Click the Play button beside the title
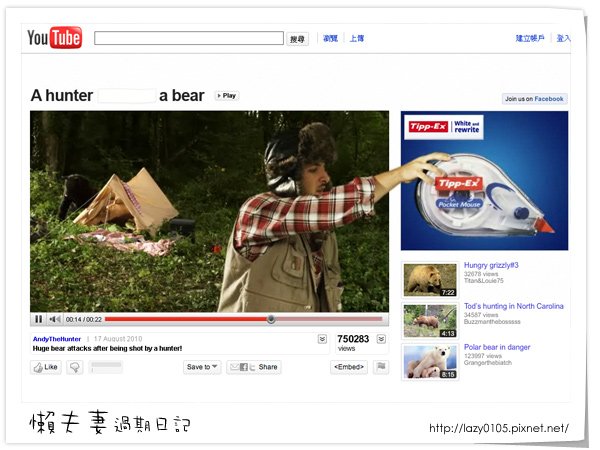600x450 pixels. pos(227,96)
